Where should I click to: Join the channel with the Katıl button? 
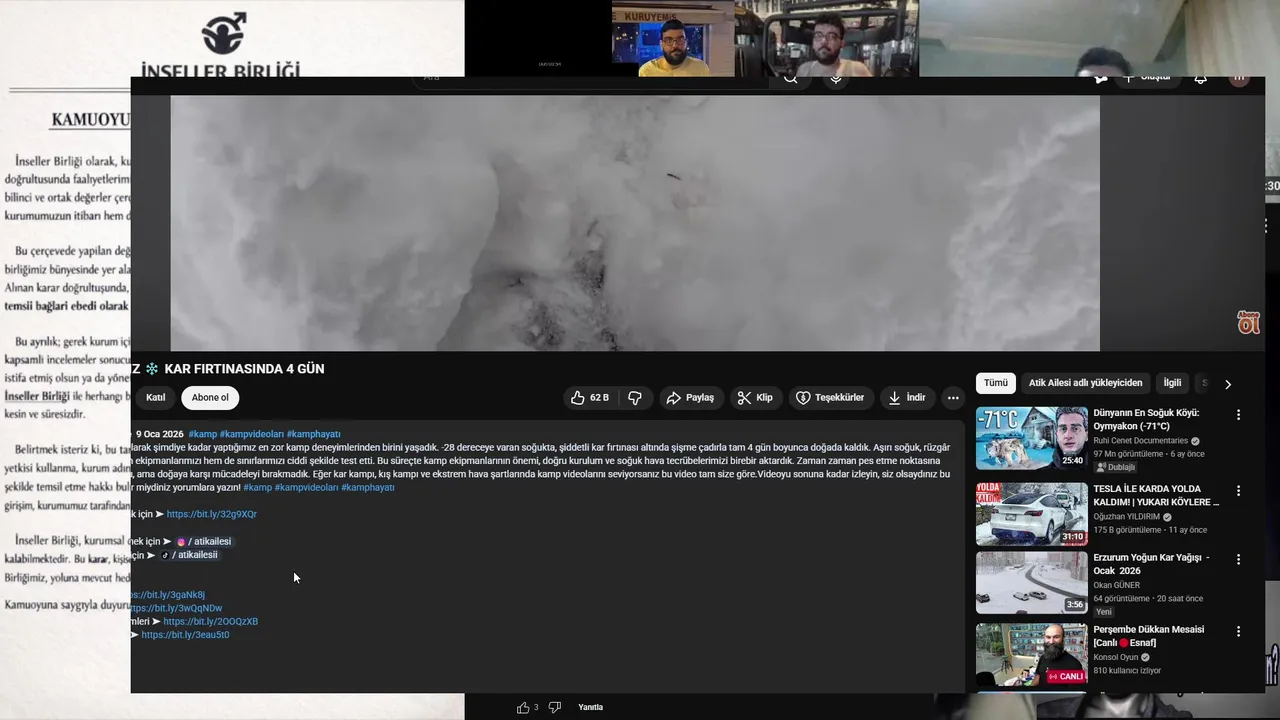point(156,398)
